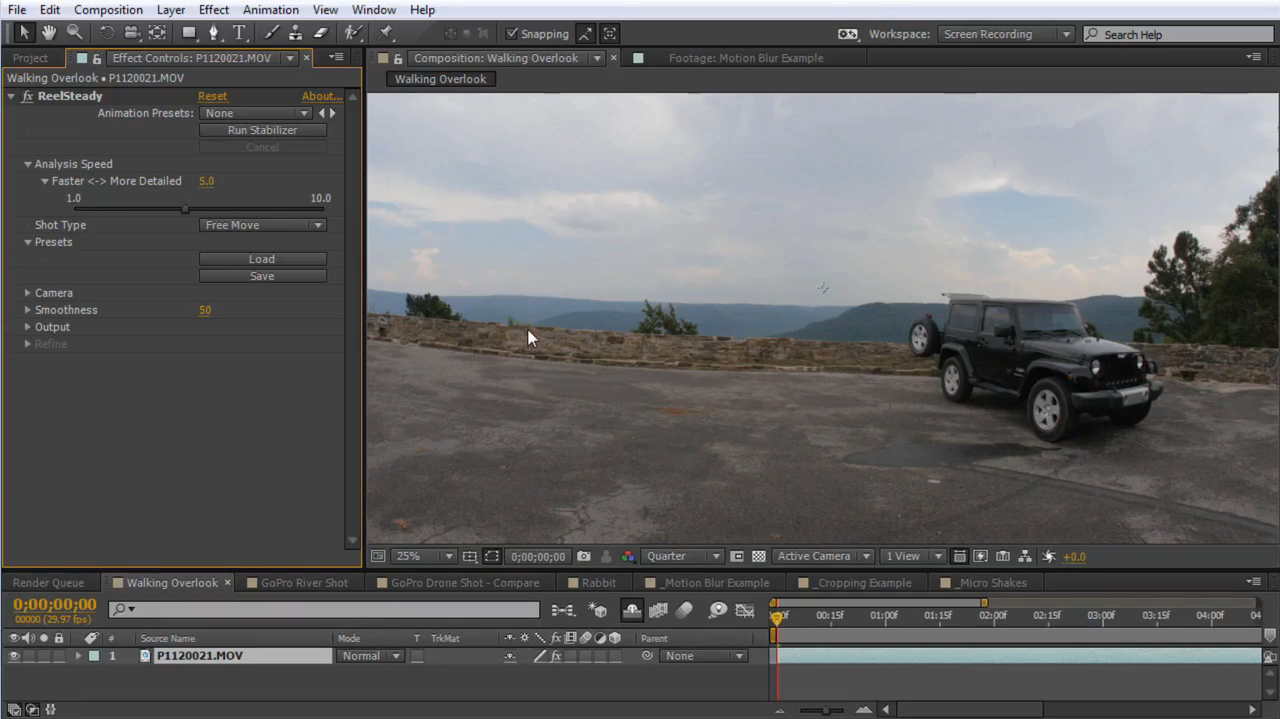Open the 1 View layout dropdown

(912, 556)
